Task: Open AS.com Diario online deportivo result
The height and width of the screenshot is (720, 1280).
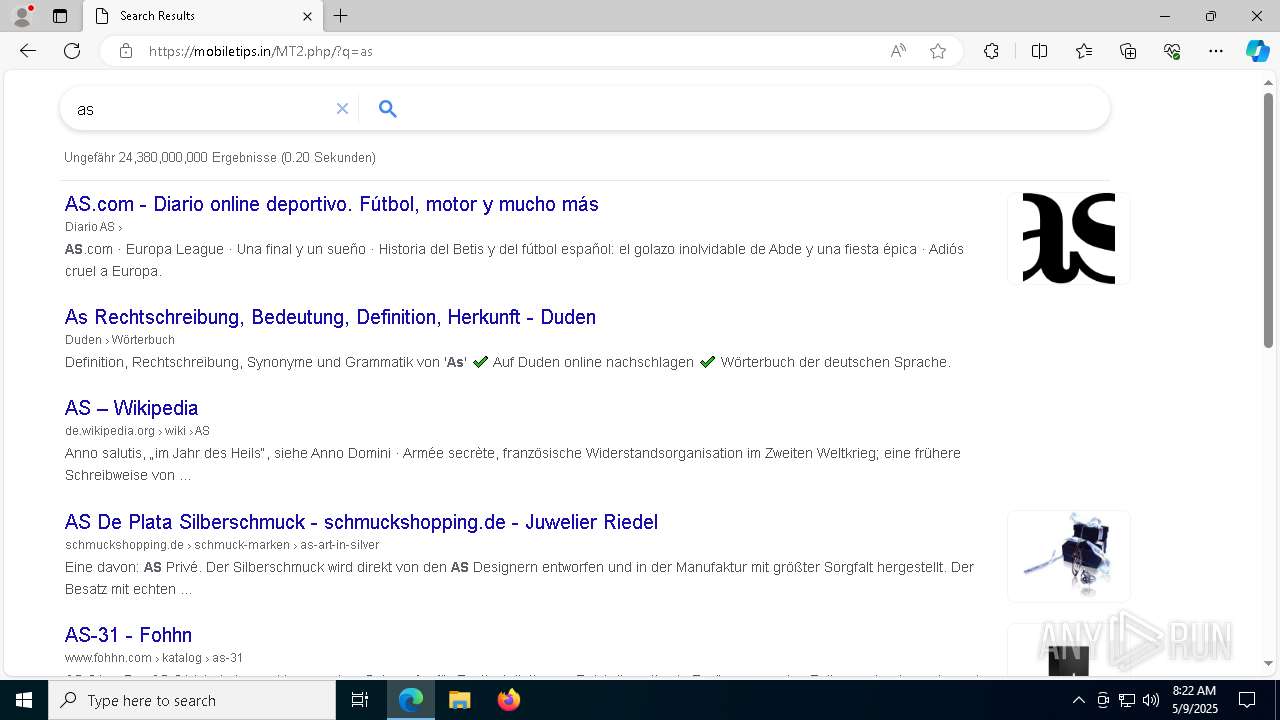Action: [332, 204]
